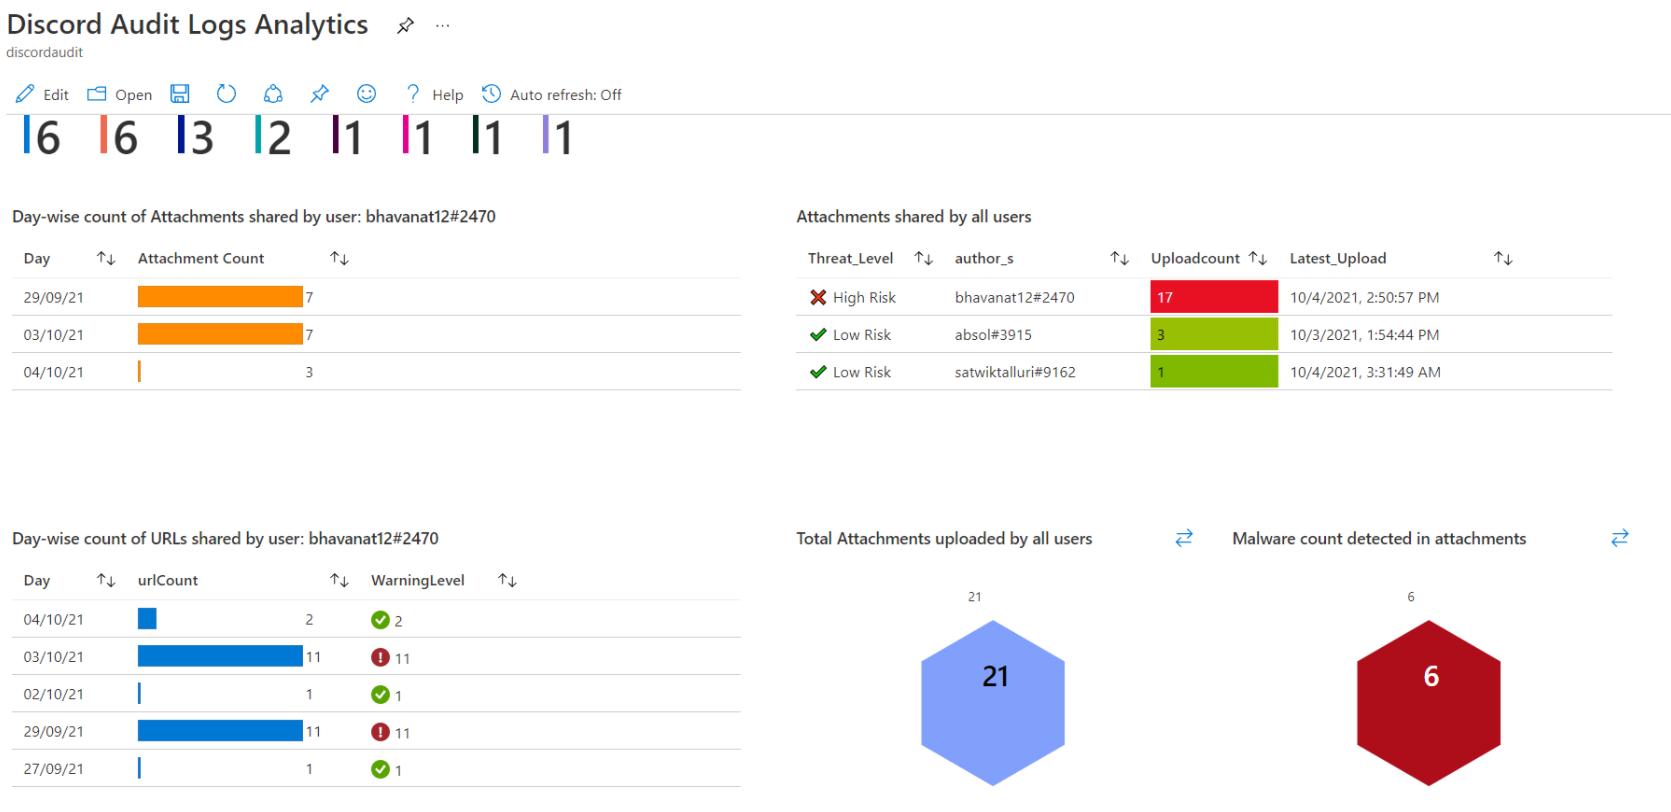Select author absol#3915 cell

993,334
